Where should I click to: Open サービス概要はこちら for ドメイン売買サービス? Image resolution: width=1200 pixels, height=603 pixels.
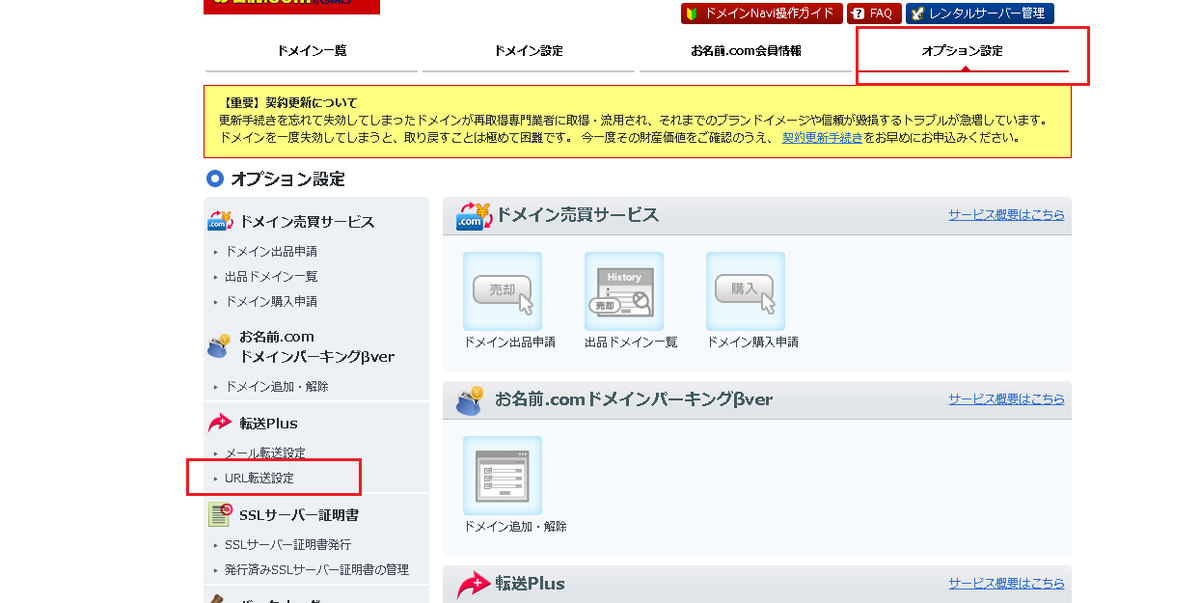(1006, 215)
